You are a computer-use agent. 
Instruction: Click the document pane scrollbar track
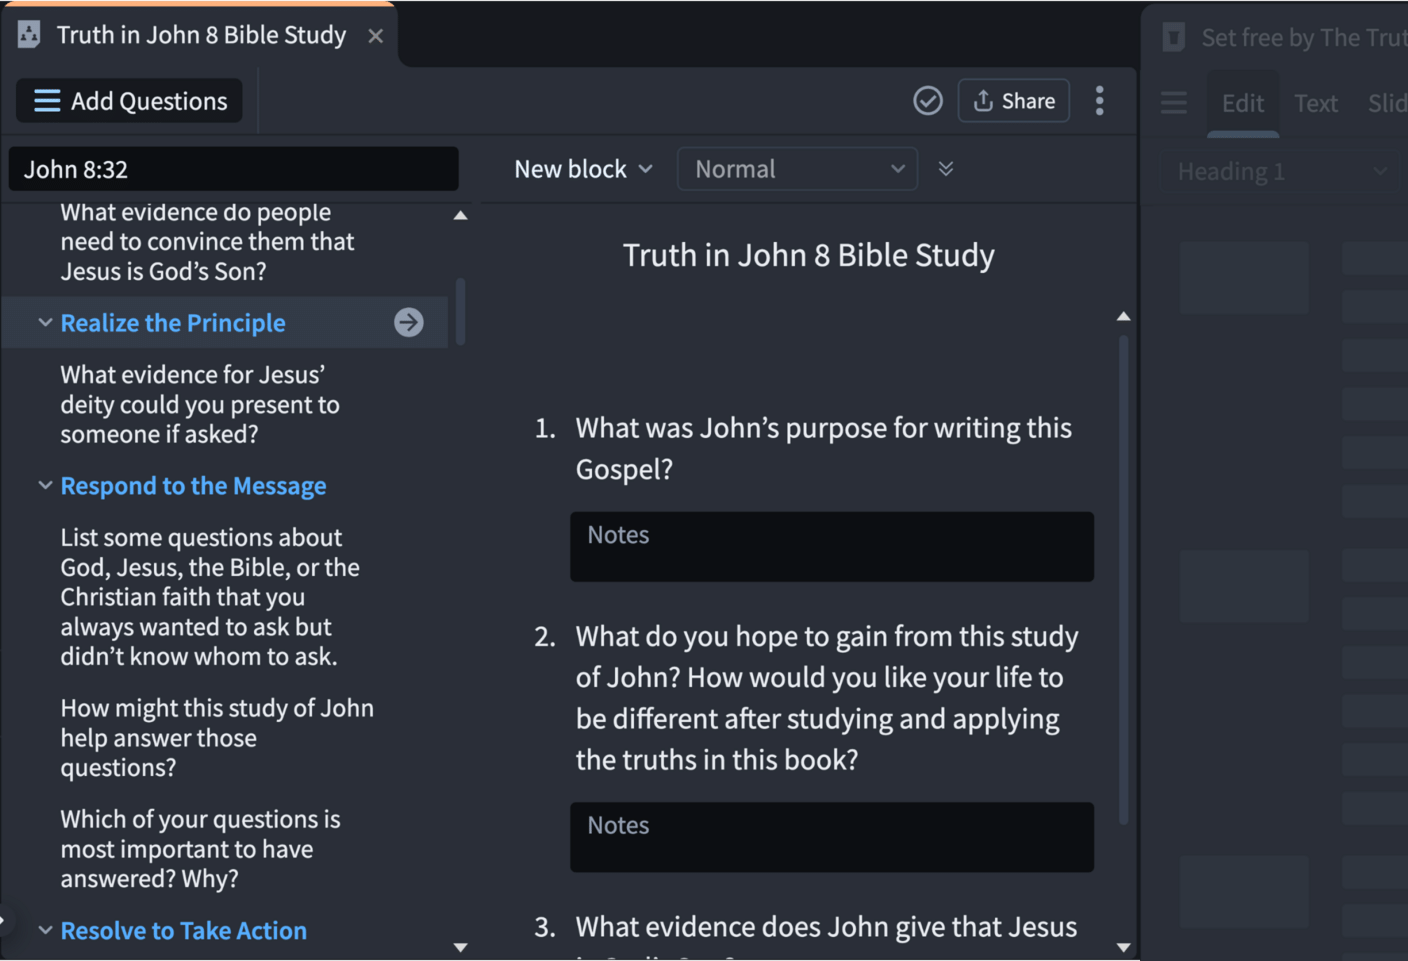[1124, 580]
